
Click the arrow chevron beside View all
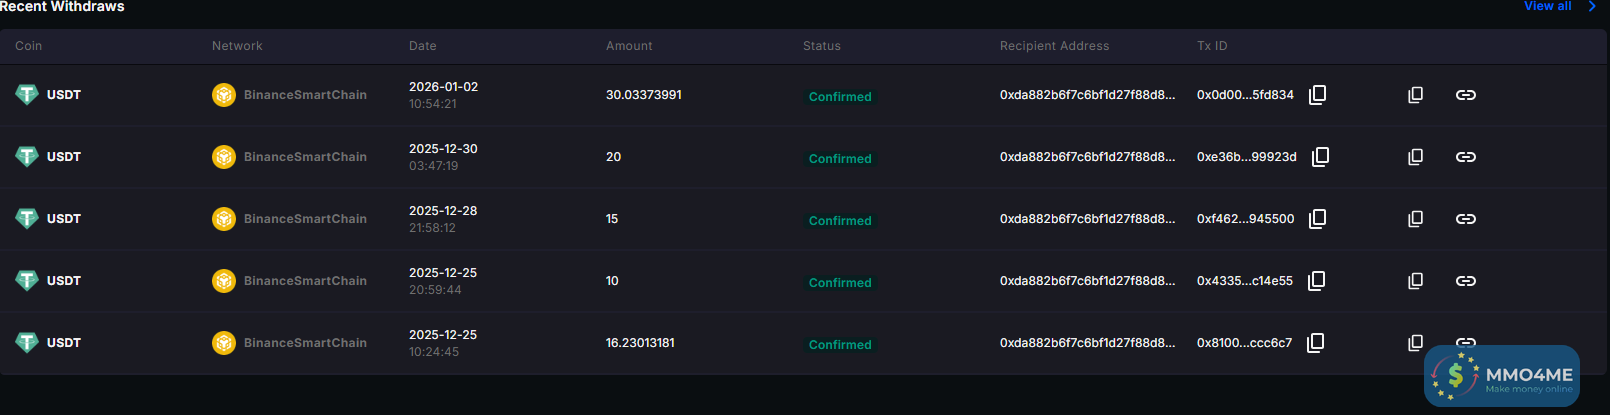pyautogui.click(x=1592, y=6)
